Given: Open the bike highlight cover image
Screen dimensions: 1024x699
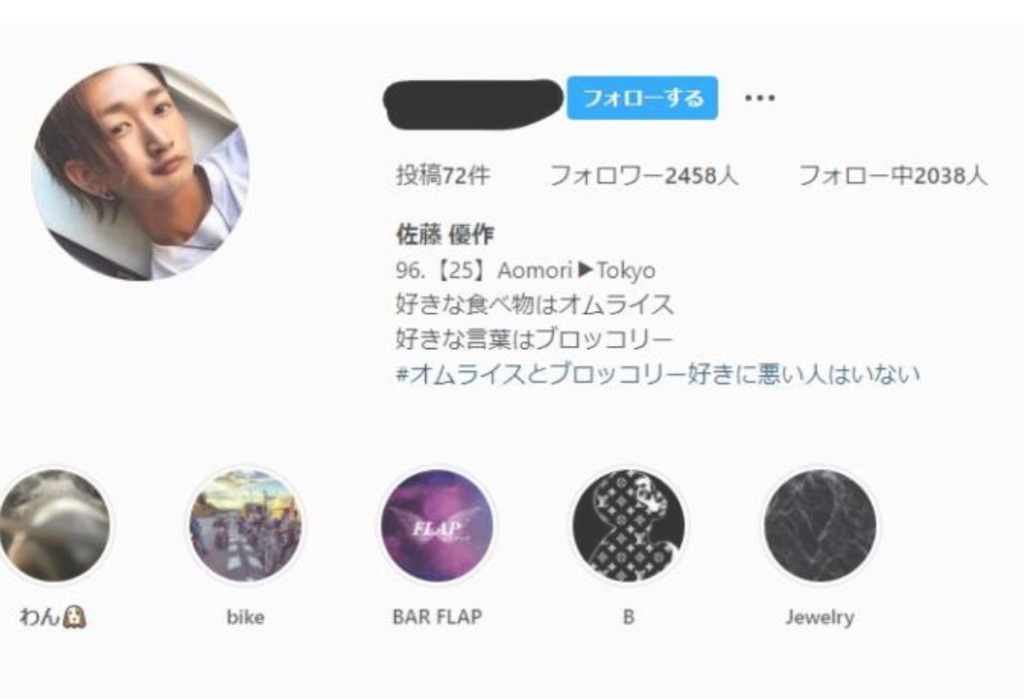Looking at the screenshot, I should pyautogui.click(x=246, y=525).
